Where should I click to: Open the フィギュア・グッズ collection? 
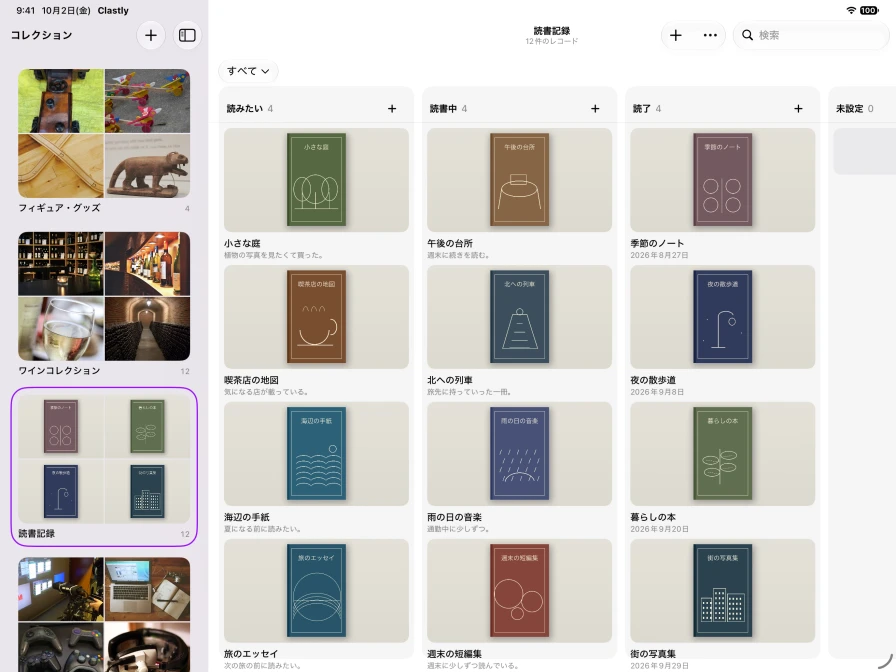click(x=104, y=141)
